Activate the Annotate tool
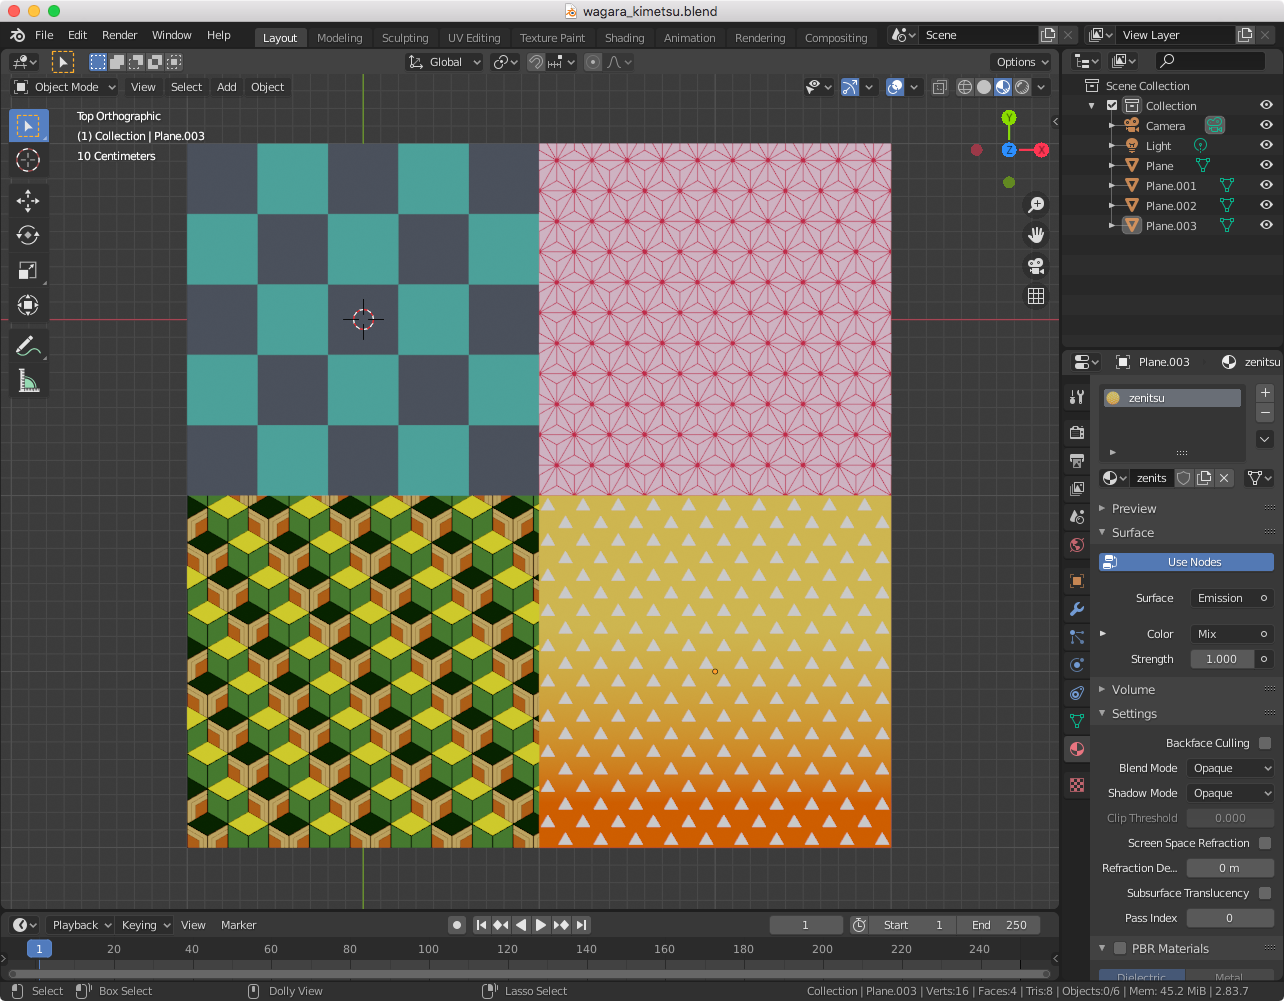This screenshot has height=1001, width=1284. (28, 345)
